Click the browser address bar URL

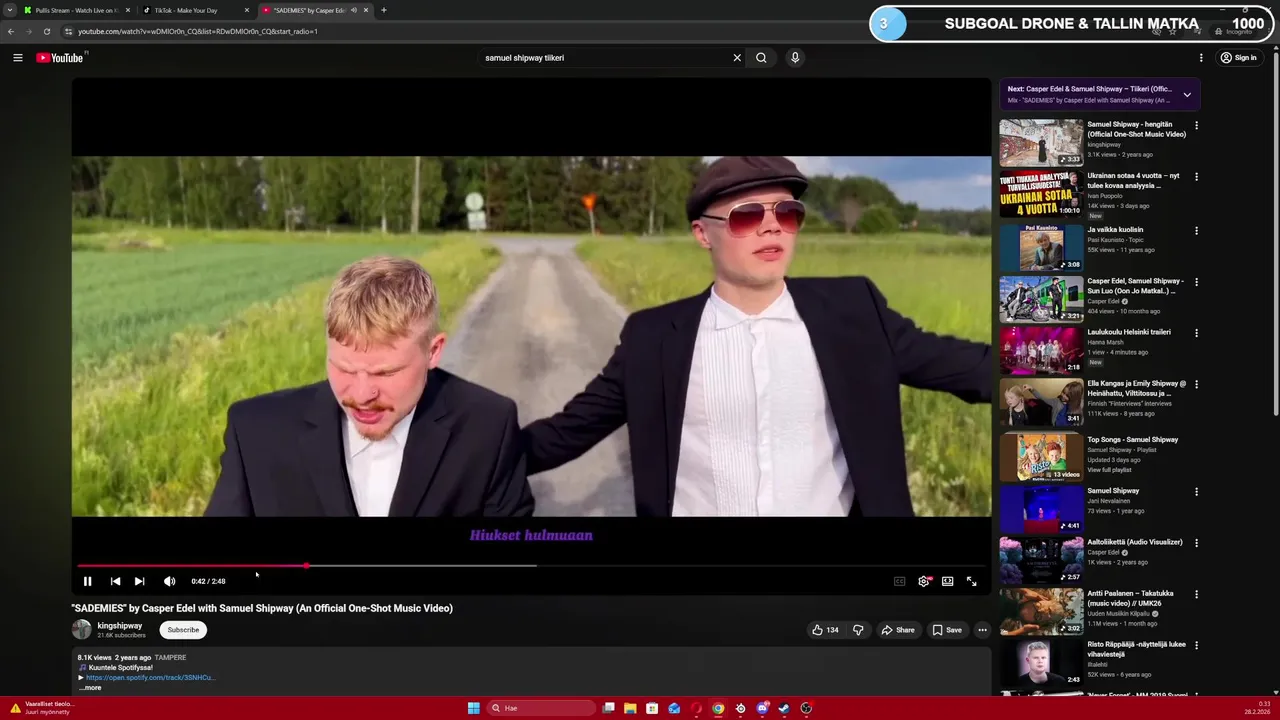(198, 31)
